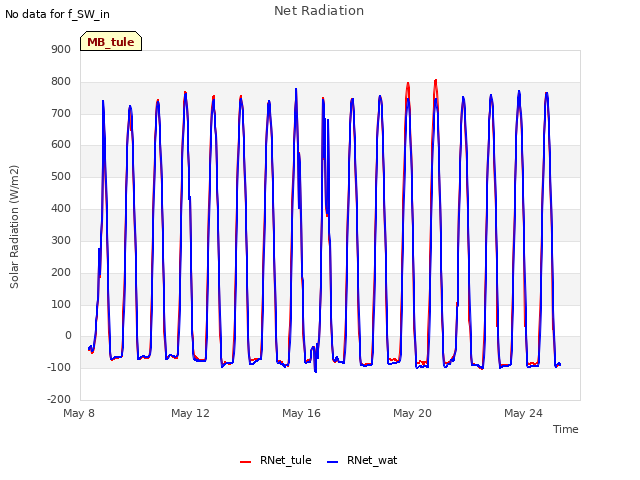Click the Solar Radiation (W/m2) axis label
The image size is (640, 480).
click(x=14, y=227)
